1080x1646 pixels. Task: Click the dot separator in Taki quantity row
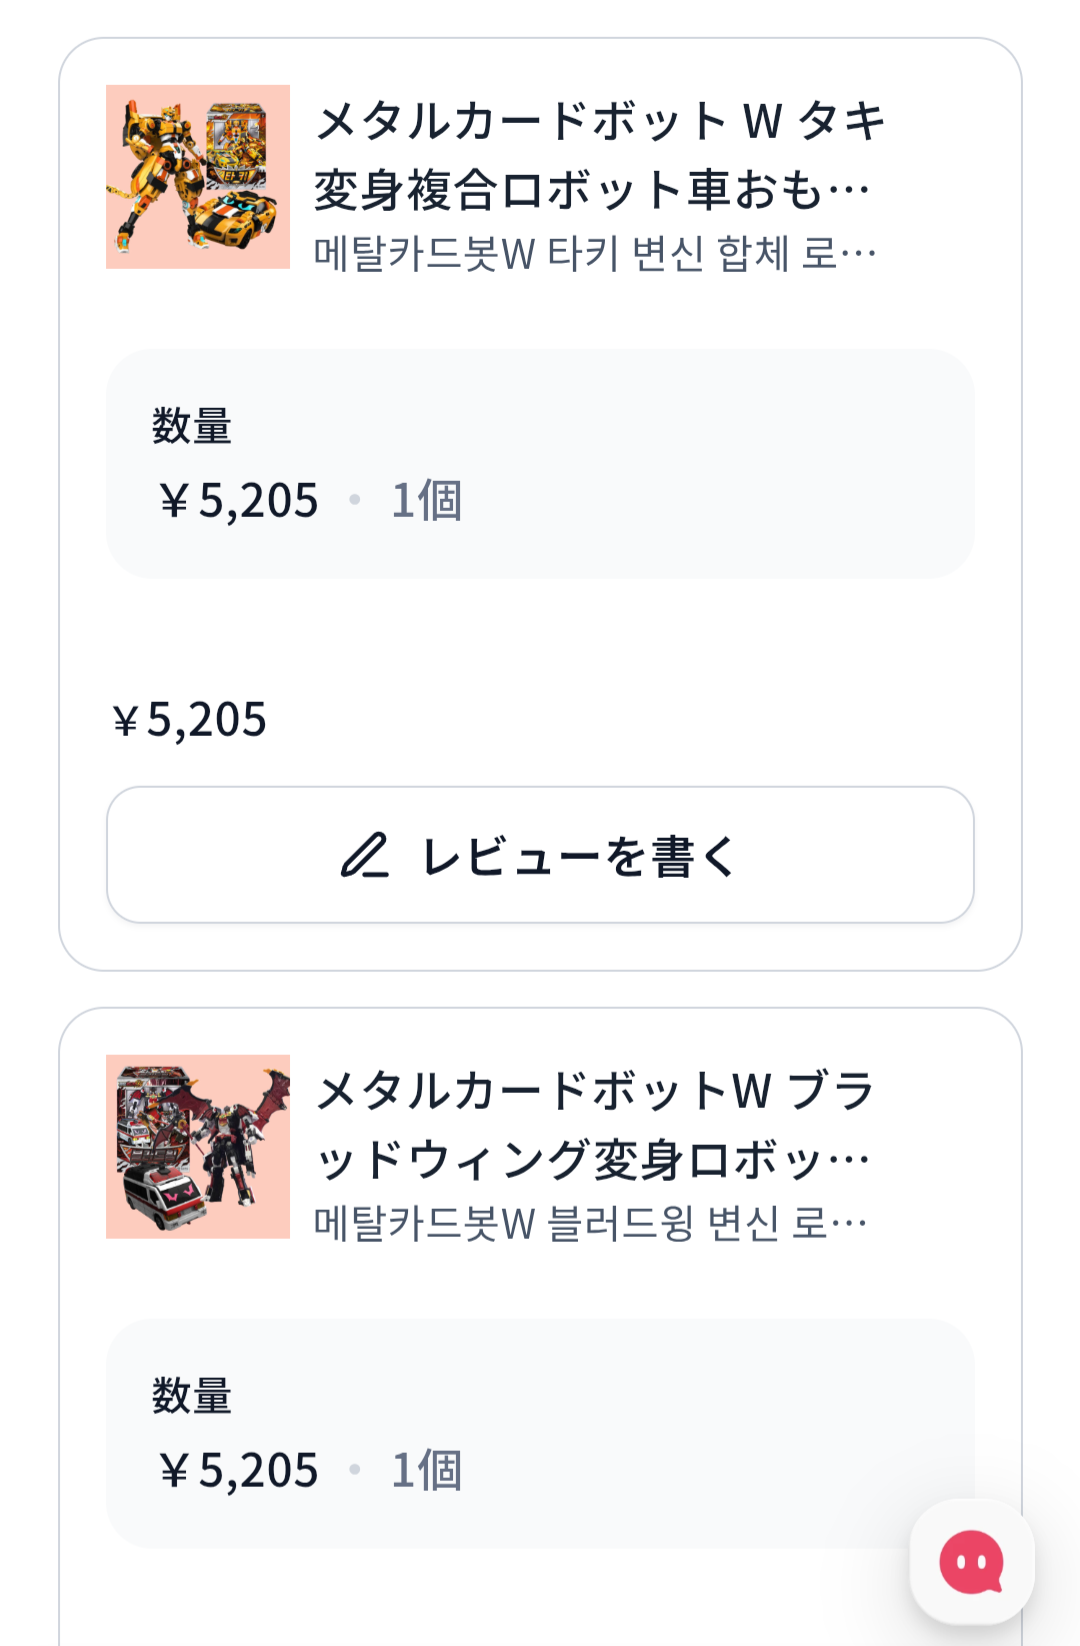coord(355,499)
